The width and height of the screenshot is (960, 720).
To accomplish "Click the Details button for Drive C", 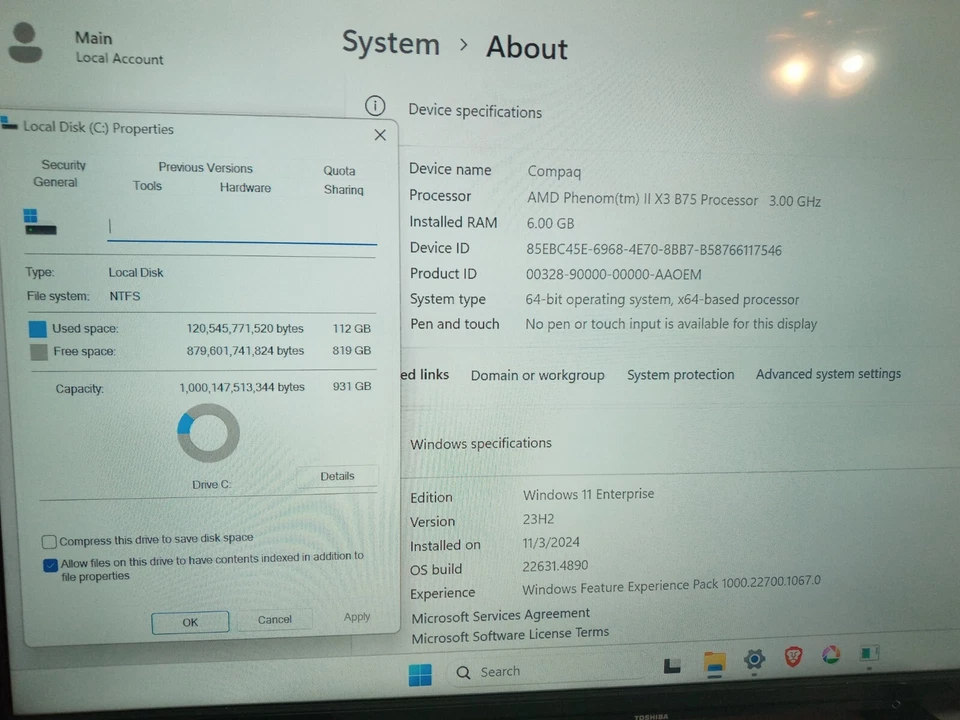I will [x=337, y=476].
